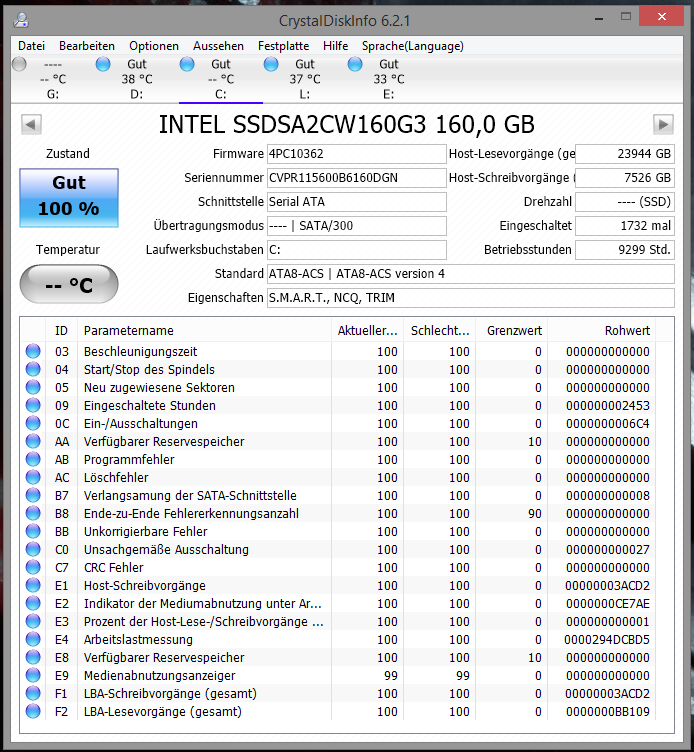Image resolution: width=694 pixels, height=752 pixels.
Task: Click the host reads value 23944 GB
Action: point(625,154)
